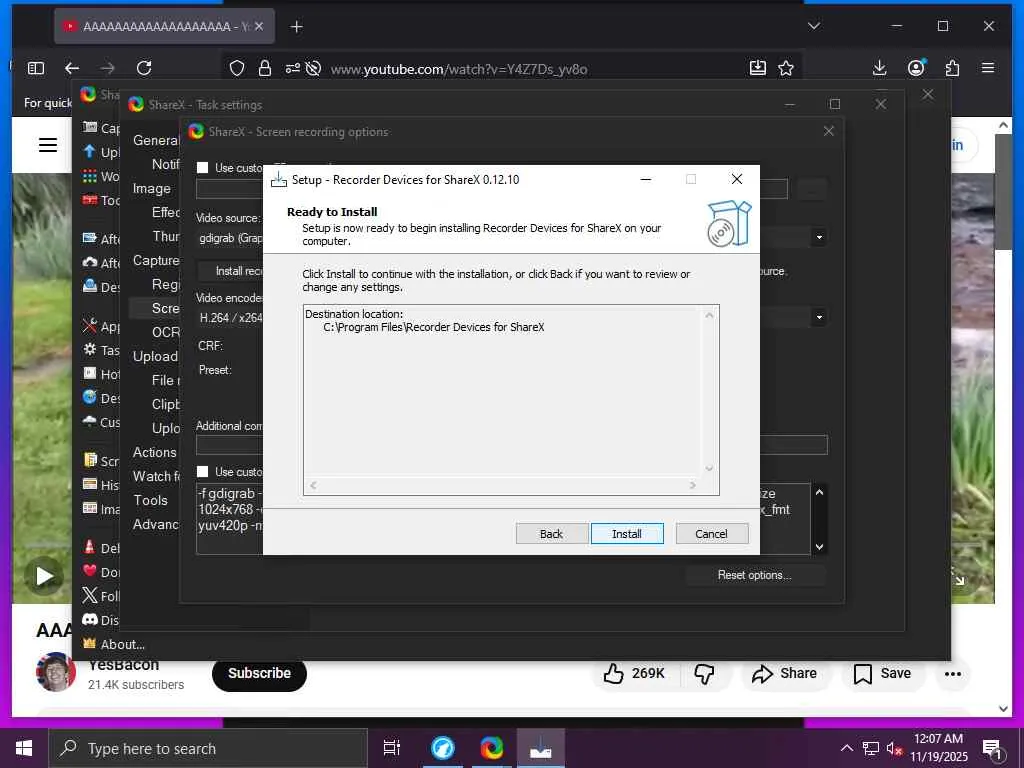Click the ShareX taskbar icon
The width and height of the screenshot is (1024, 768).
(x=491, y=748)
